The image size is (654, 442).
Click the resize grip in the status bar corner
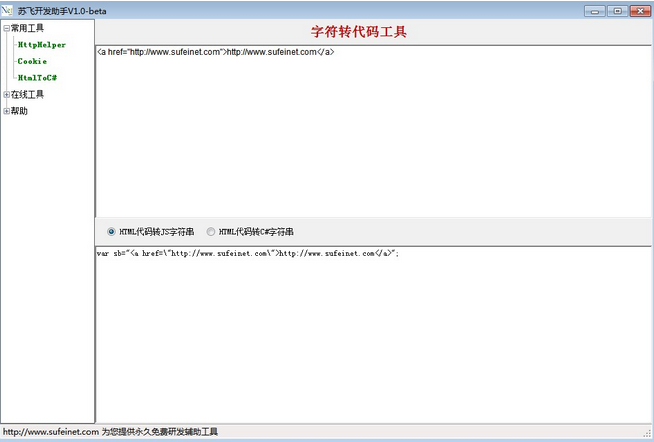point(647,435)
